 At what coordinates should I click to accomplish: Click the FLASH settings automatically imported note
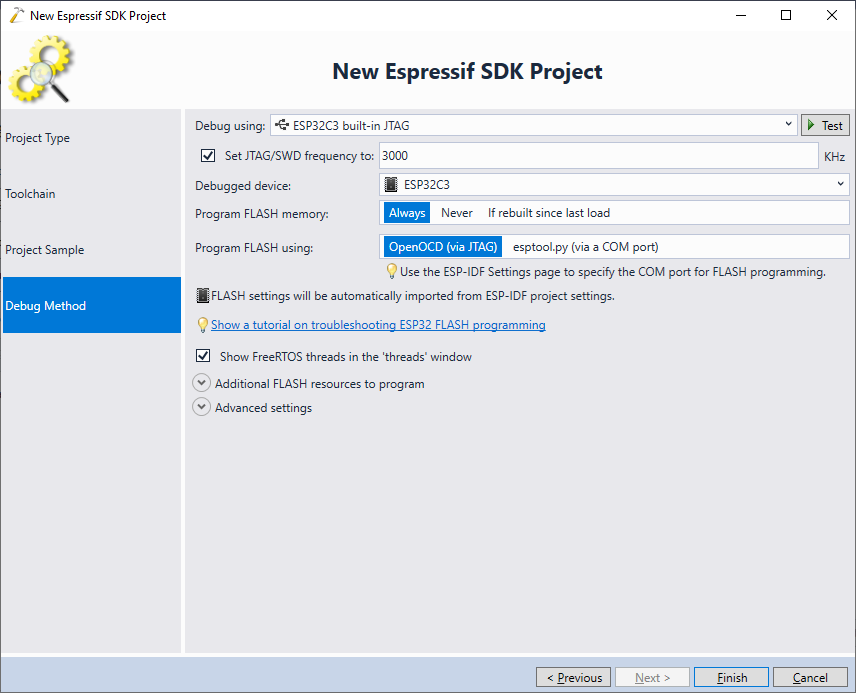413,296
